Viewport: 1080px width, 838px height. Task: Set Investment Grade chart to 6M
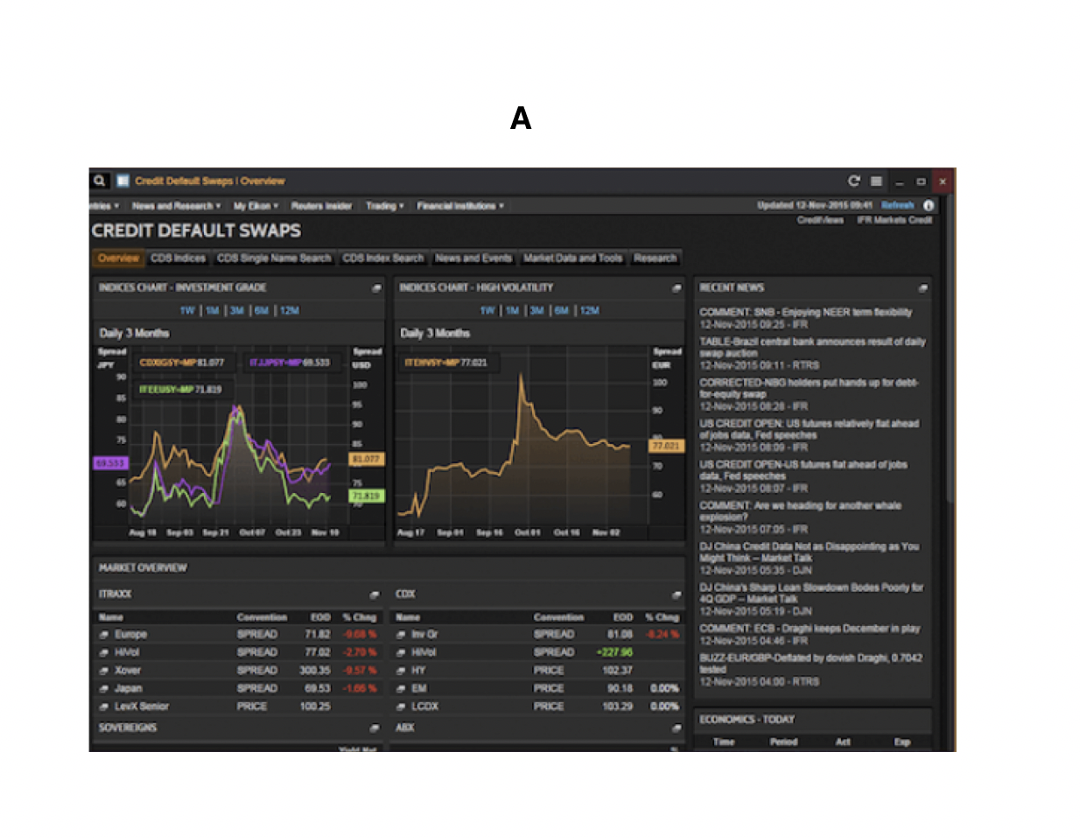(x=262, y=311)
